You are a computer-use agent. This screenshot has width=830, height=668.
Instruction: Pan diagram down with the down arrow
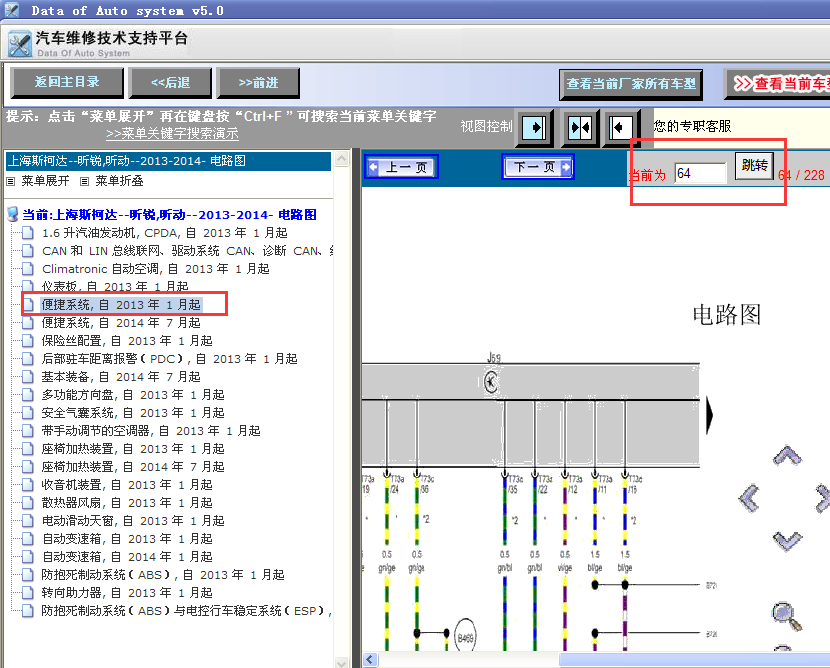pos(787,541)
